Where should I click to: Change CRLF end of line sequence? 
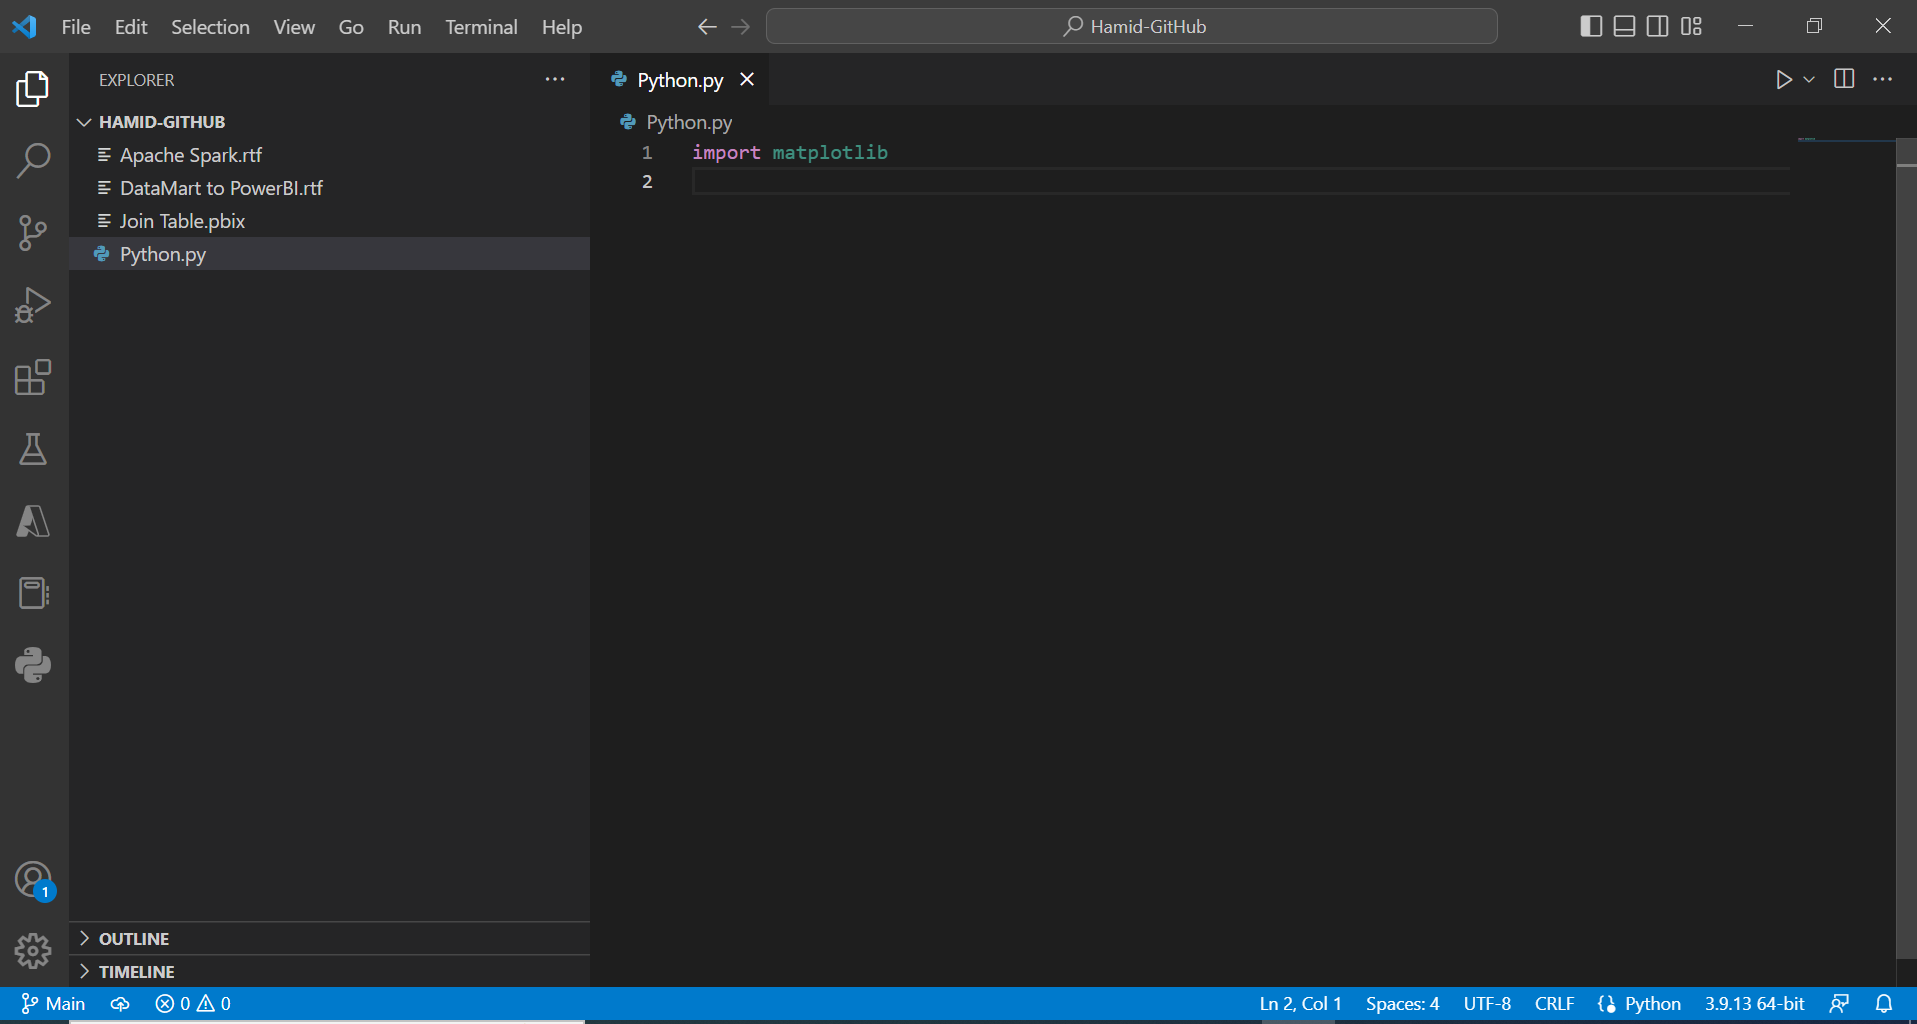click(x=1554, y=1004)
